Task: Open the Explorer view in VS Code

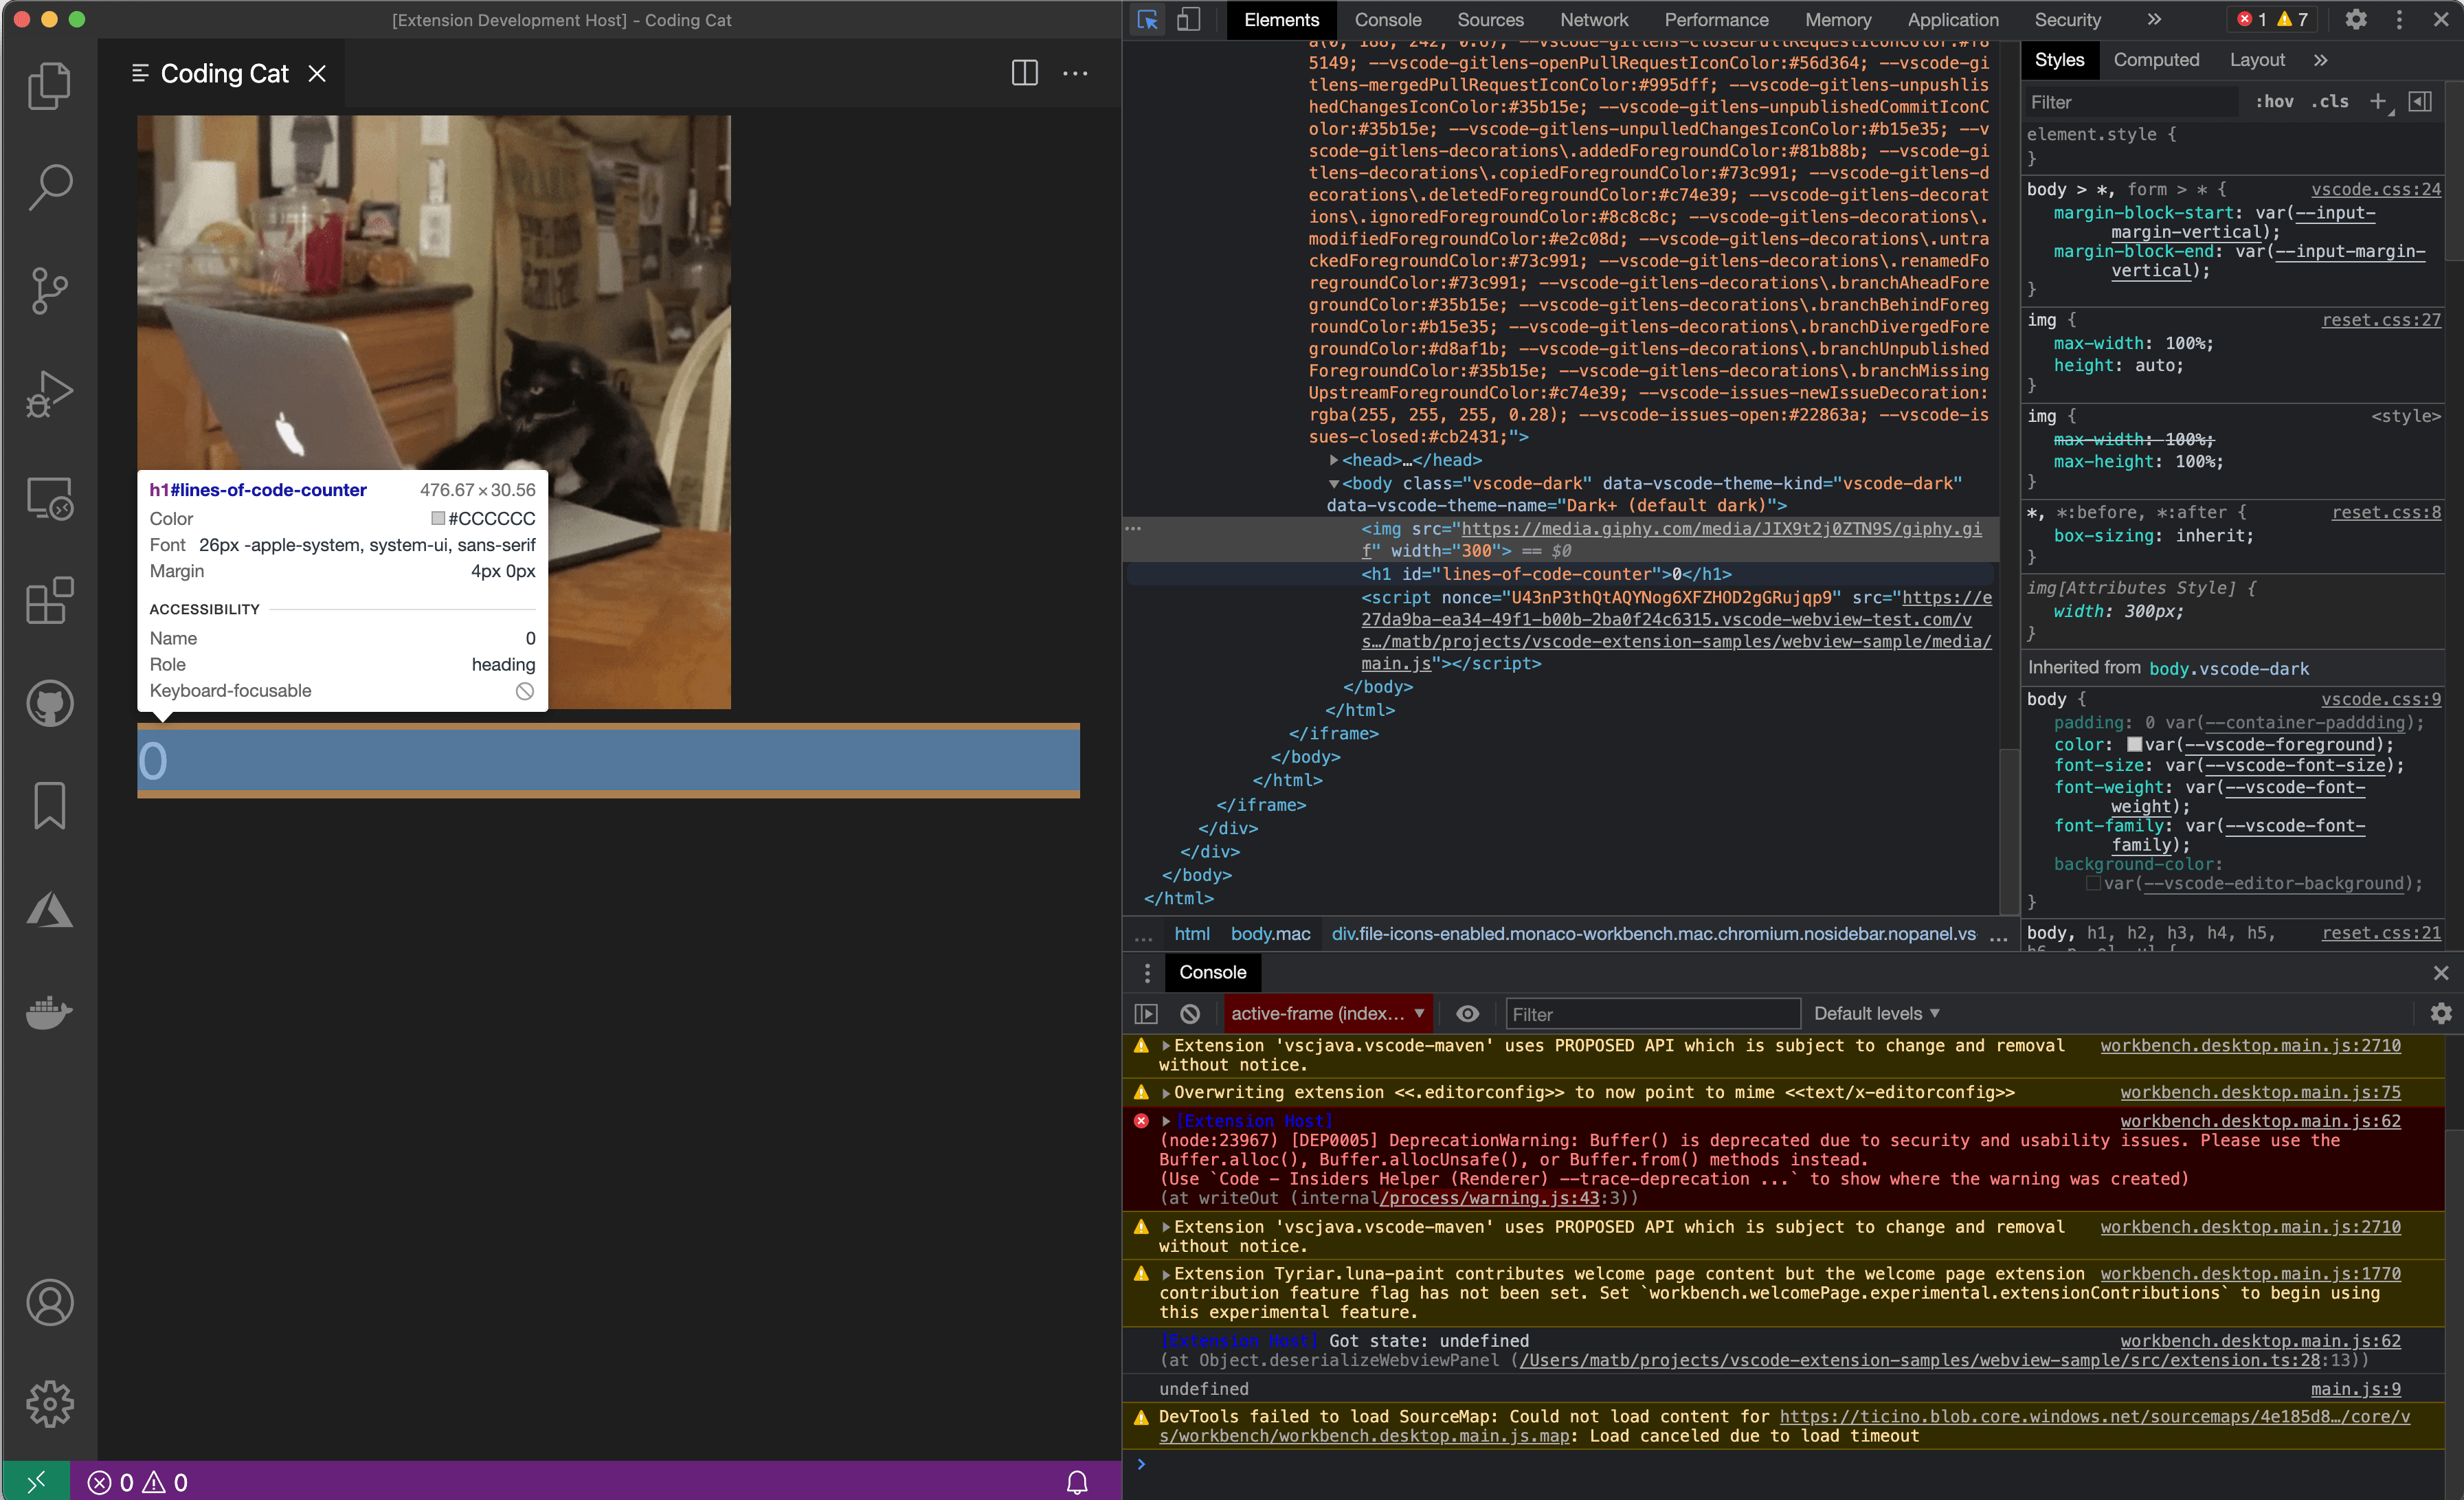Action: point(49,86)
